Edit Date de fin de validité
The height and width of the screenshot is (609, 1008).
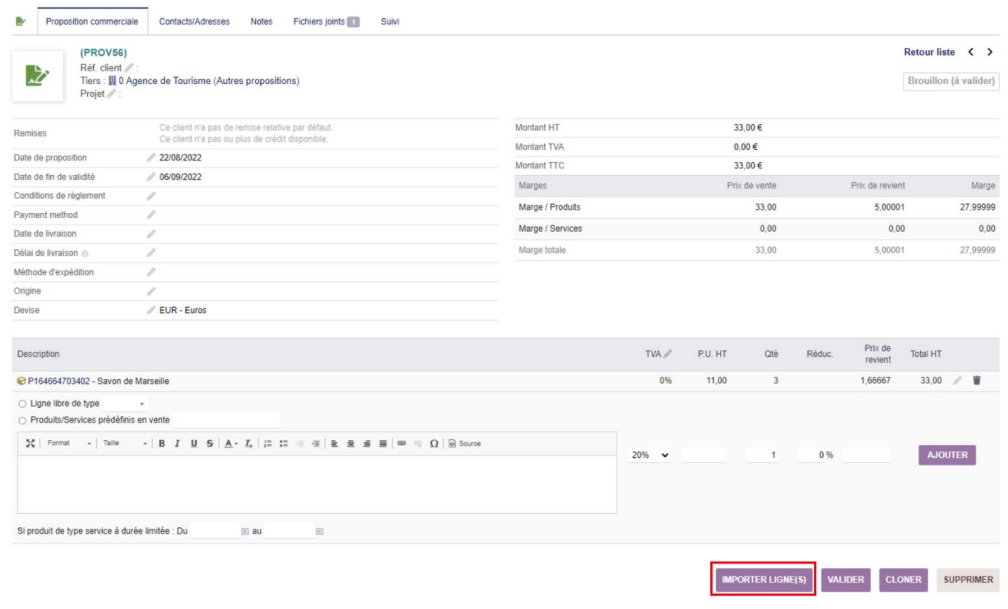(151, 177)
